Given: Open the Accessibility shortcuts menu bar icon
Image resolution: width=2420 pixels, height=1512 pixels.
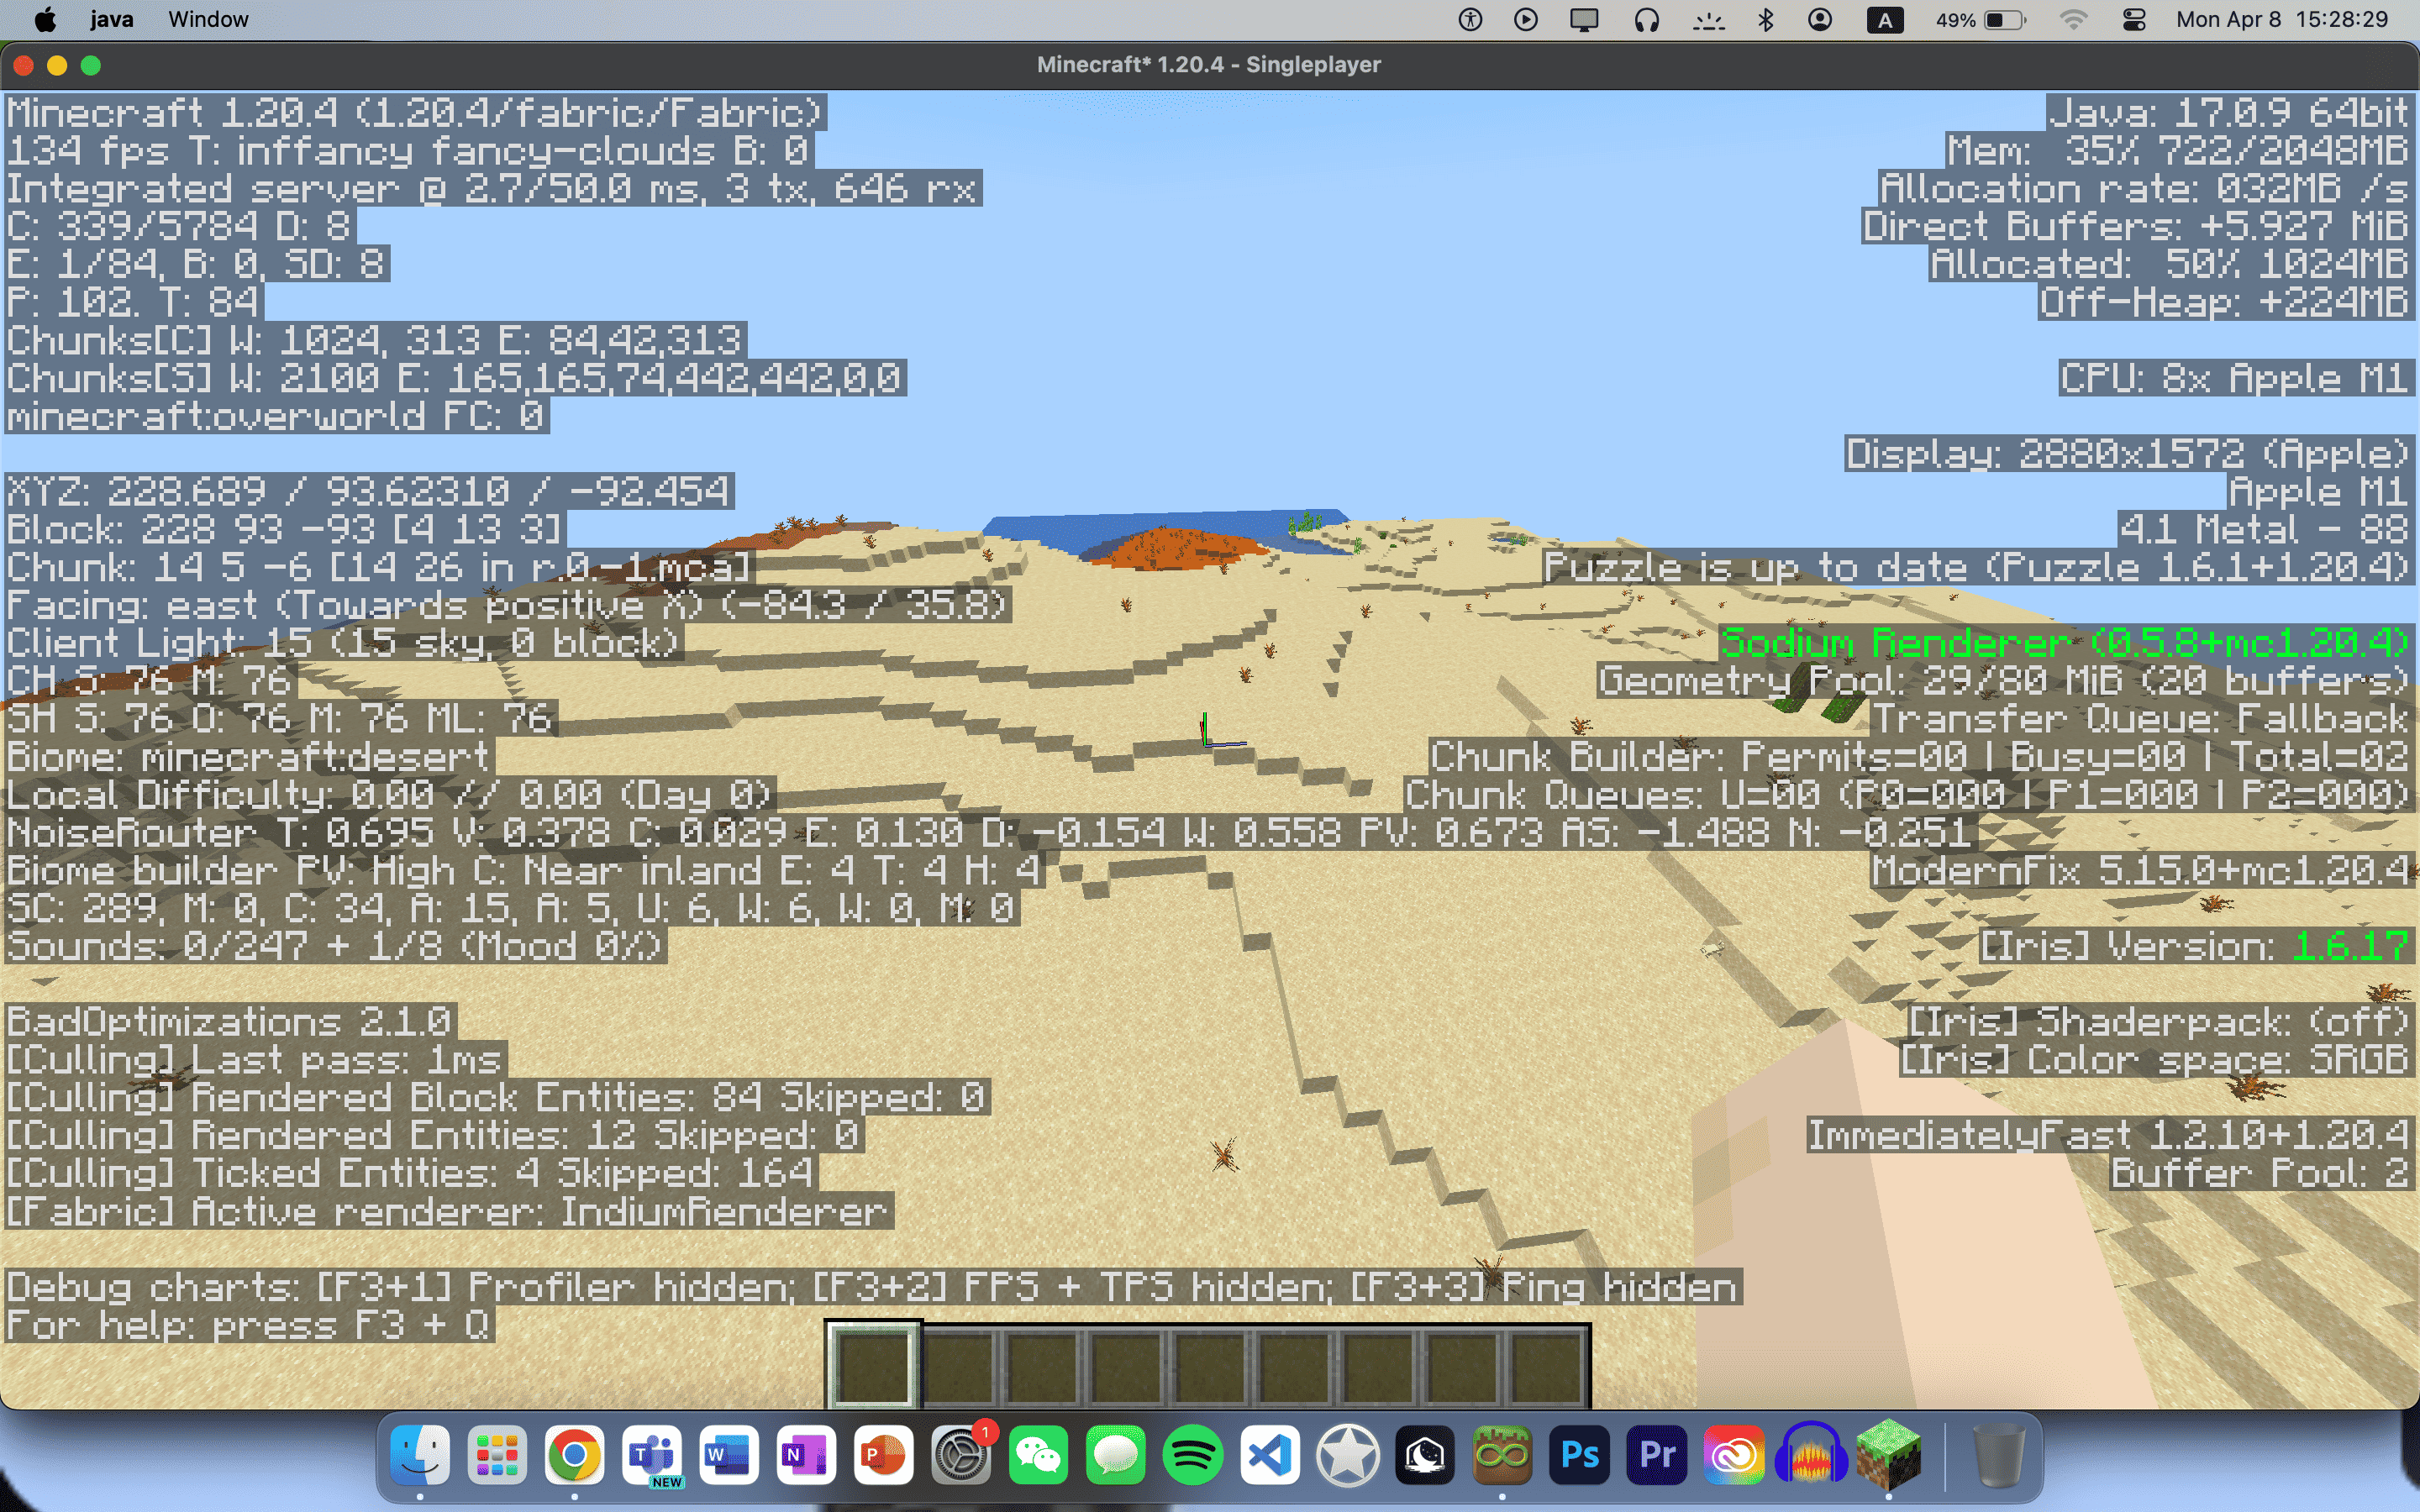Looking at the screenshot, I should (1470, 20).
